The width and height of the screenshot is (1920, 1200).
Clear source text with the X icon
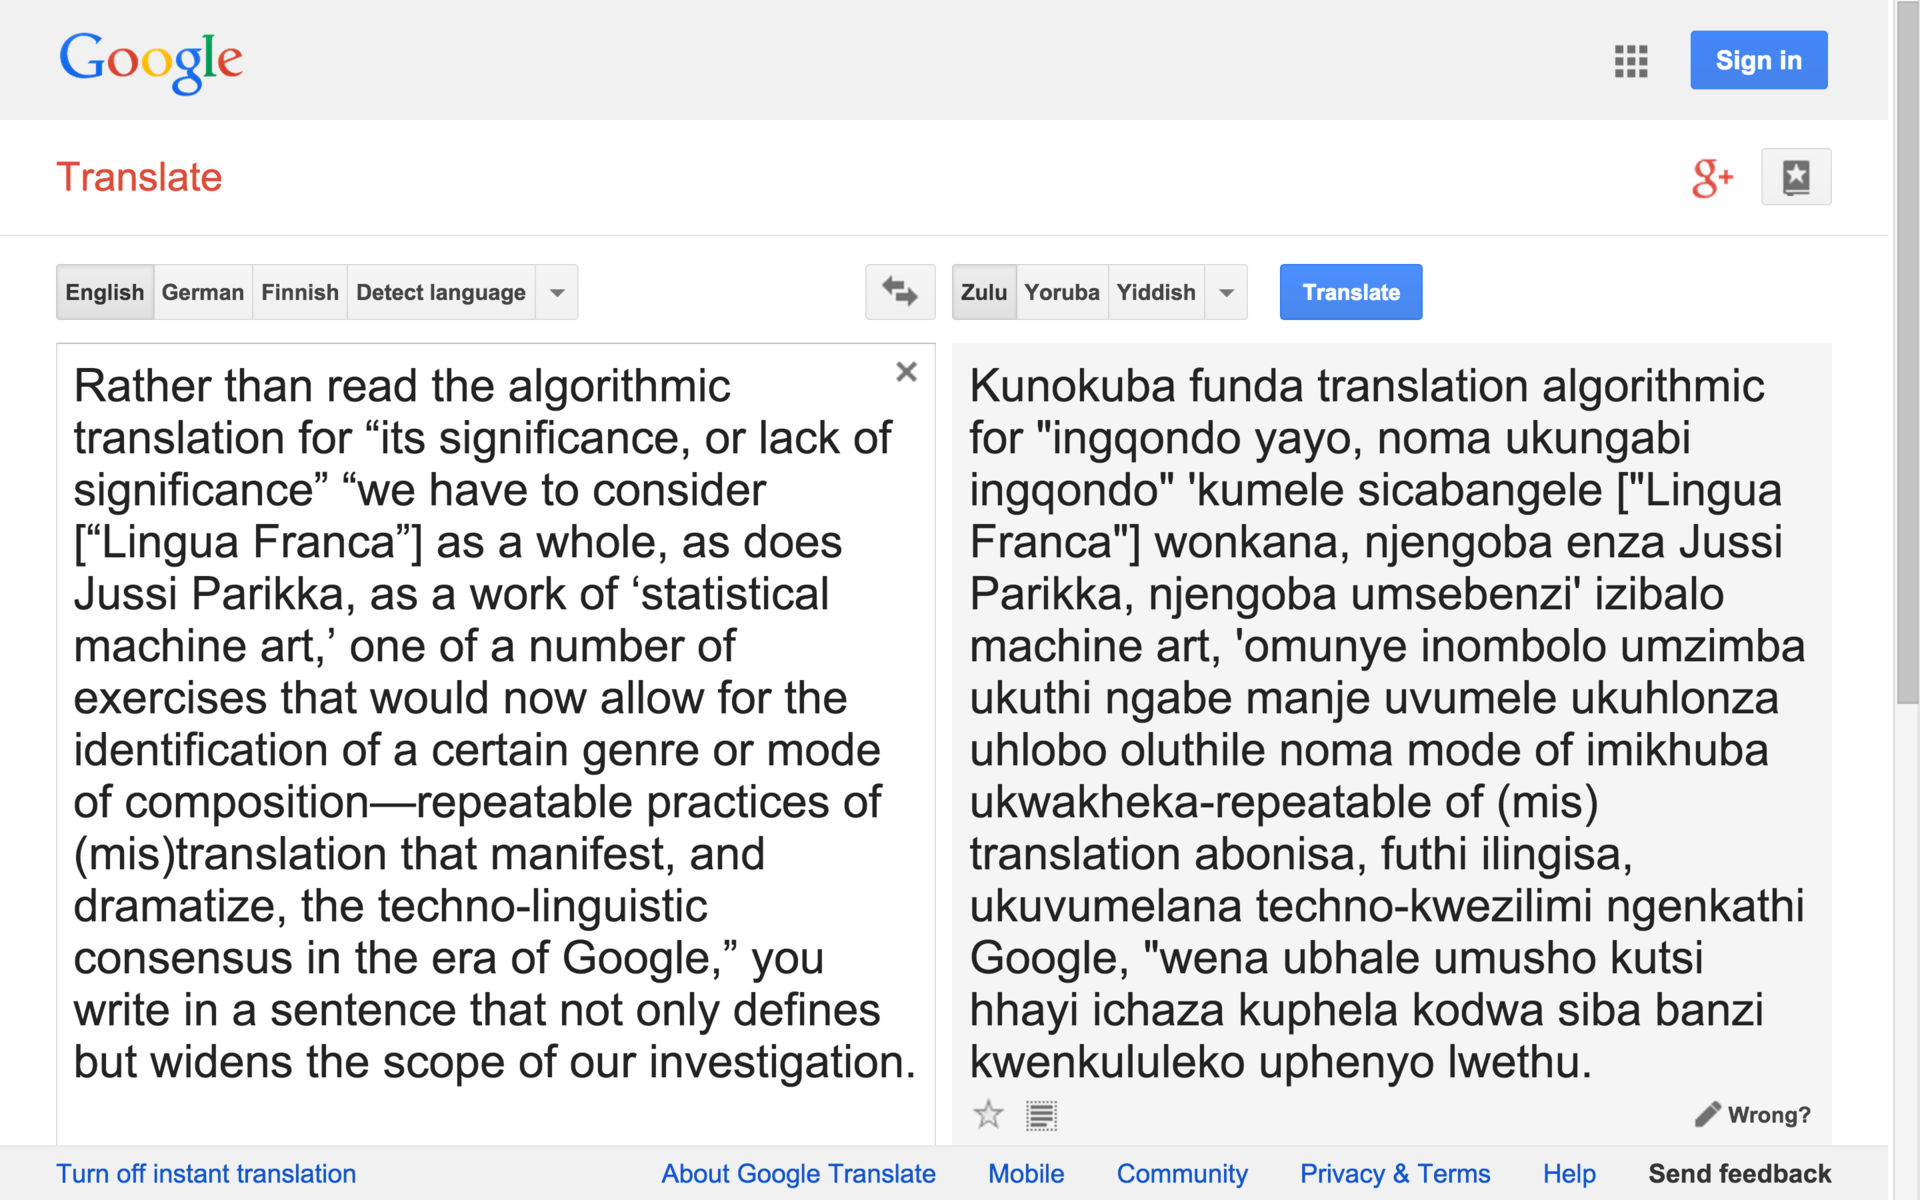(906, 372)
